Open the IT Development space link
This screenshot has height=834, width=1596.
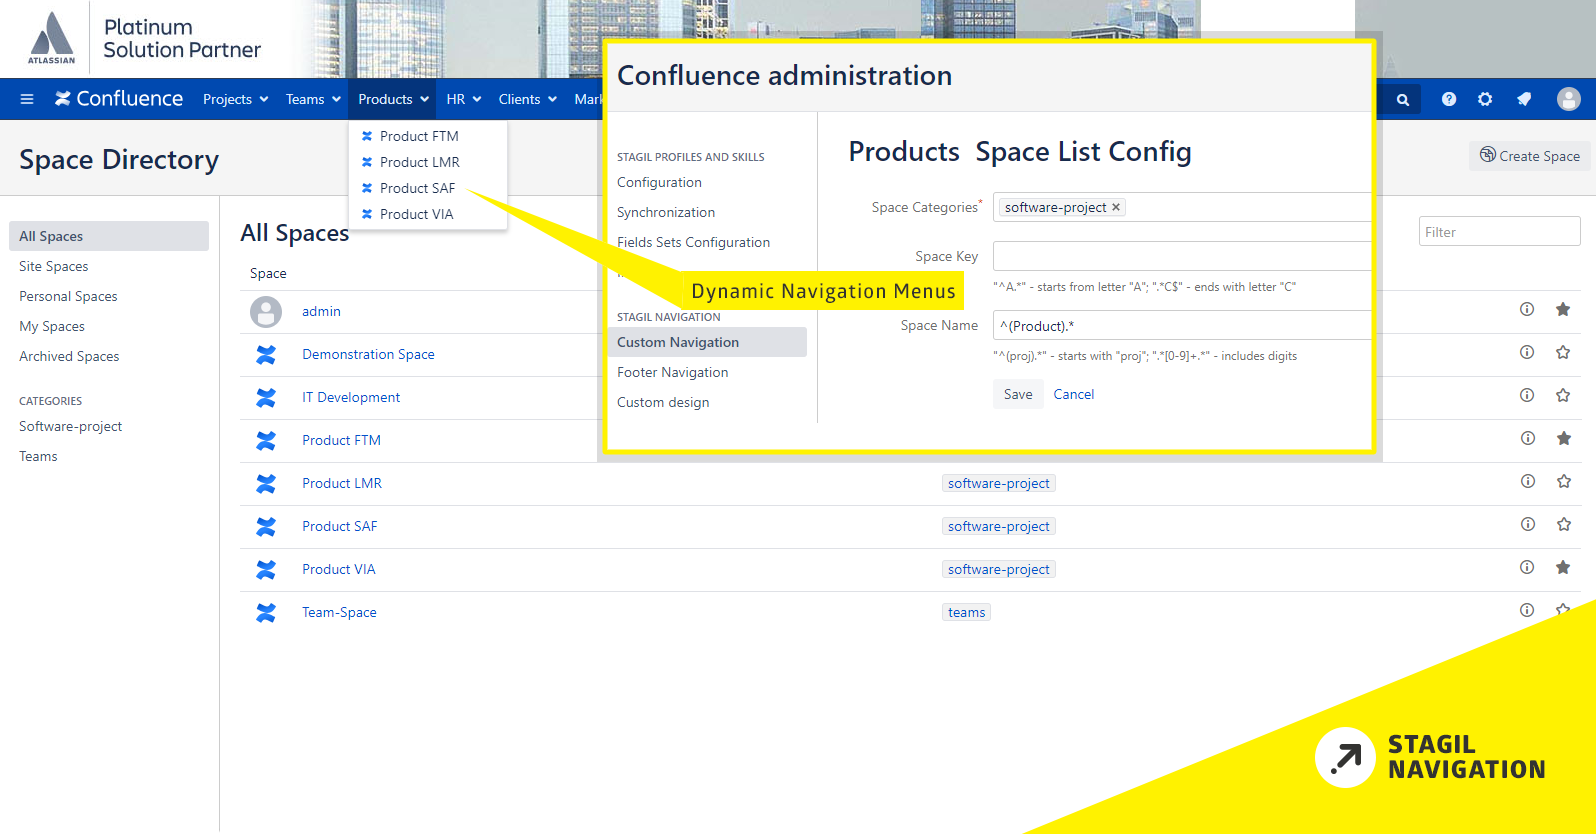pyautogui.click(x=351, y=397)
